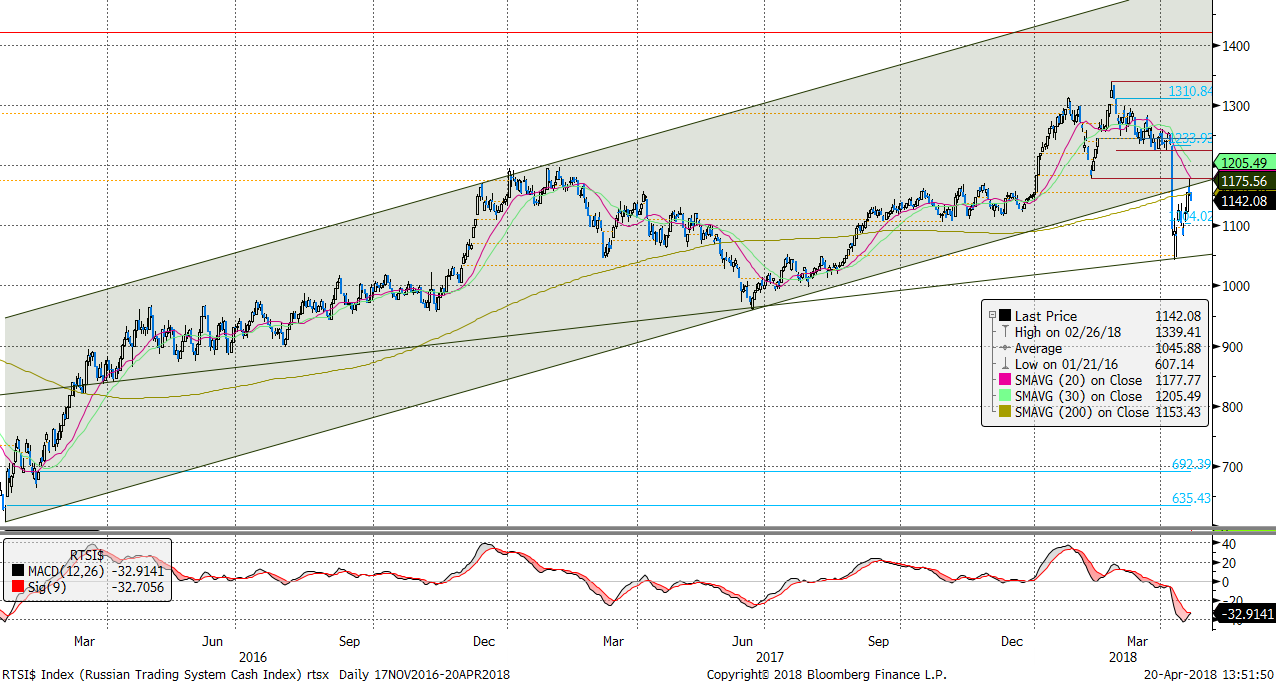1276x683 pixels.
Task: Select the Average legend label
Action: (x=1039, y=348)
